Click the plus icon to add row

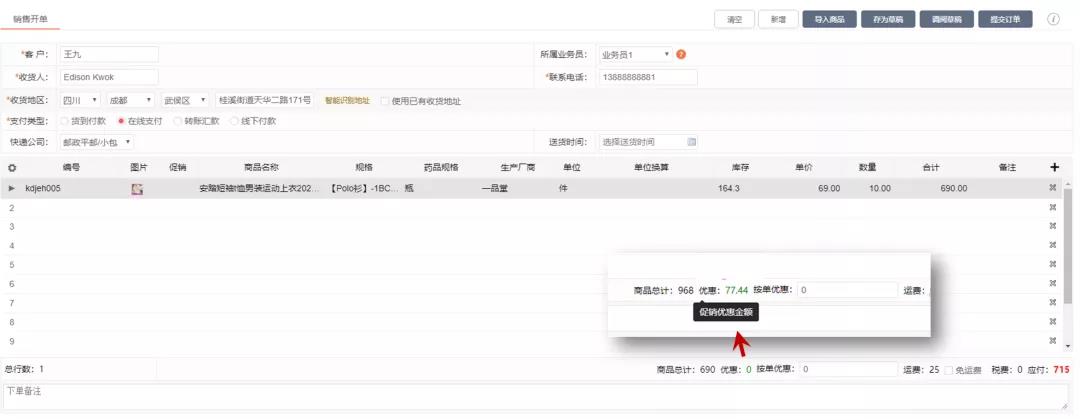(x=1053, y=167)
